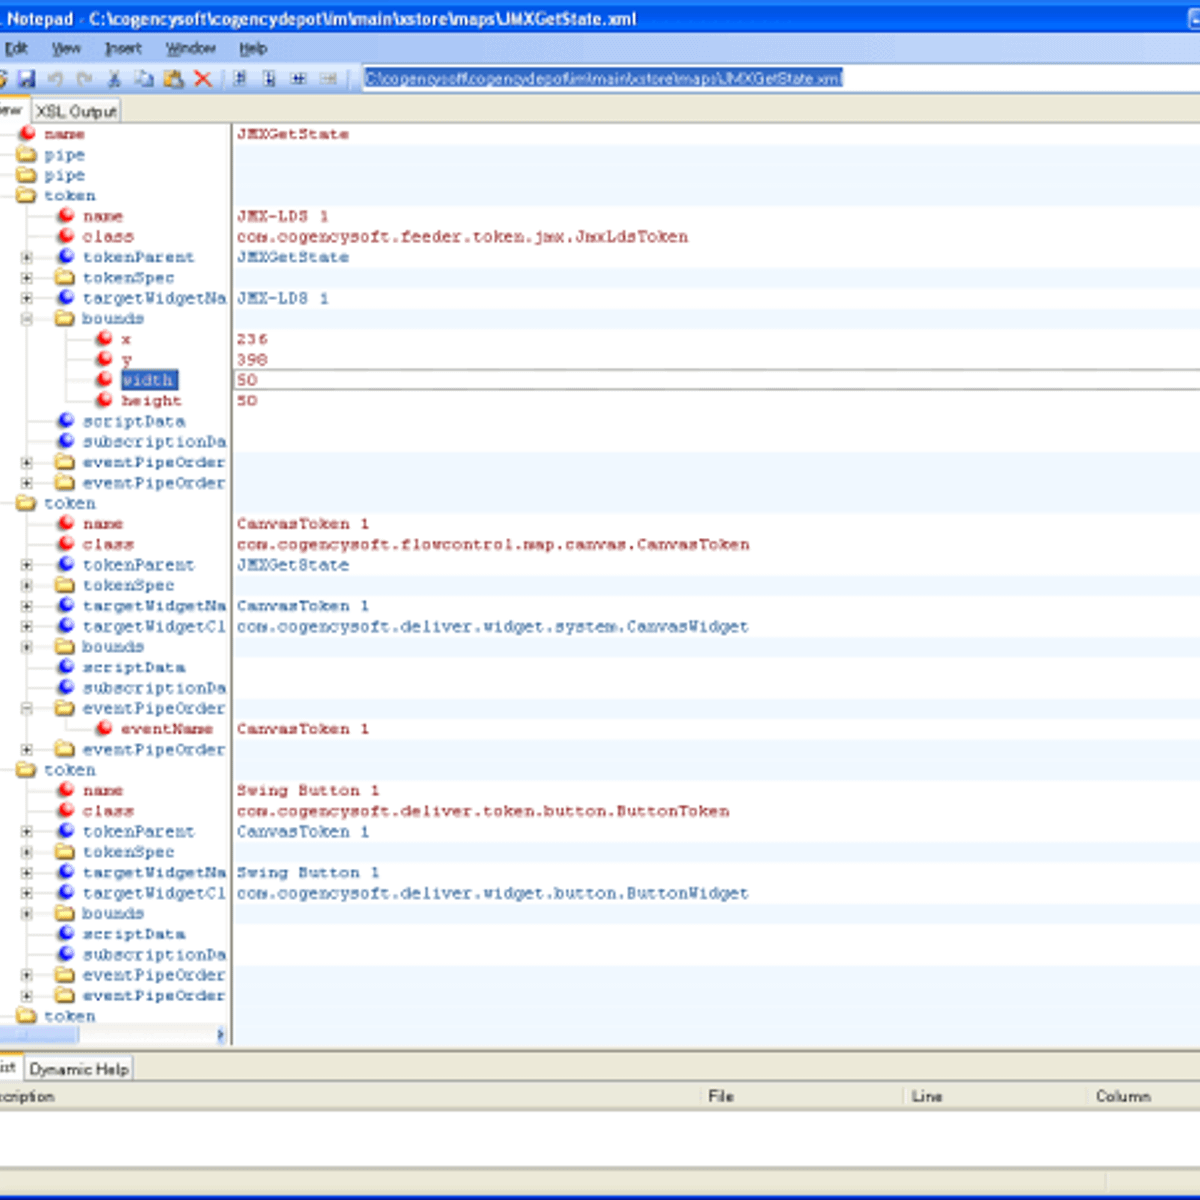The height and width of the screenshot is (1200, 1200).
Task: Switch to the Dynamic Help tab
Action: pyautogui.click(x=79, y=1069)
